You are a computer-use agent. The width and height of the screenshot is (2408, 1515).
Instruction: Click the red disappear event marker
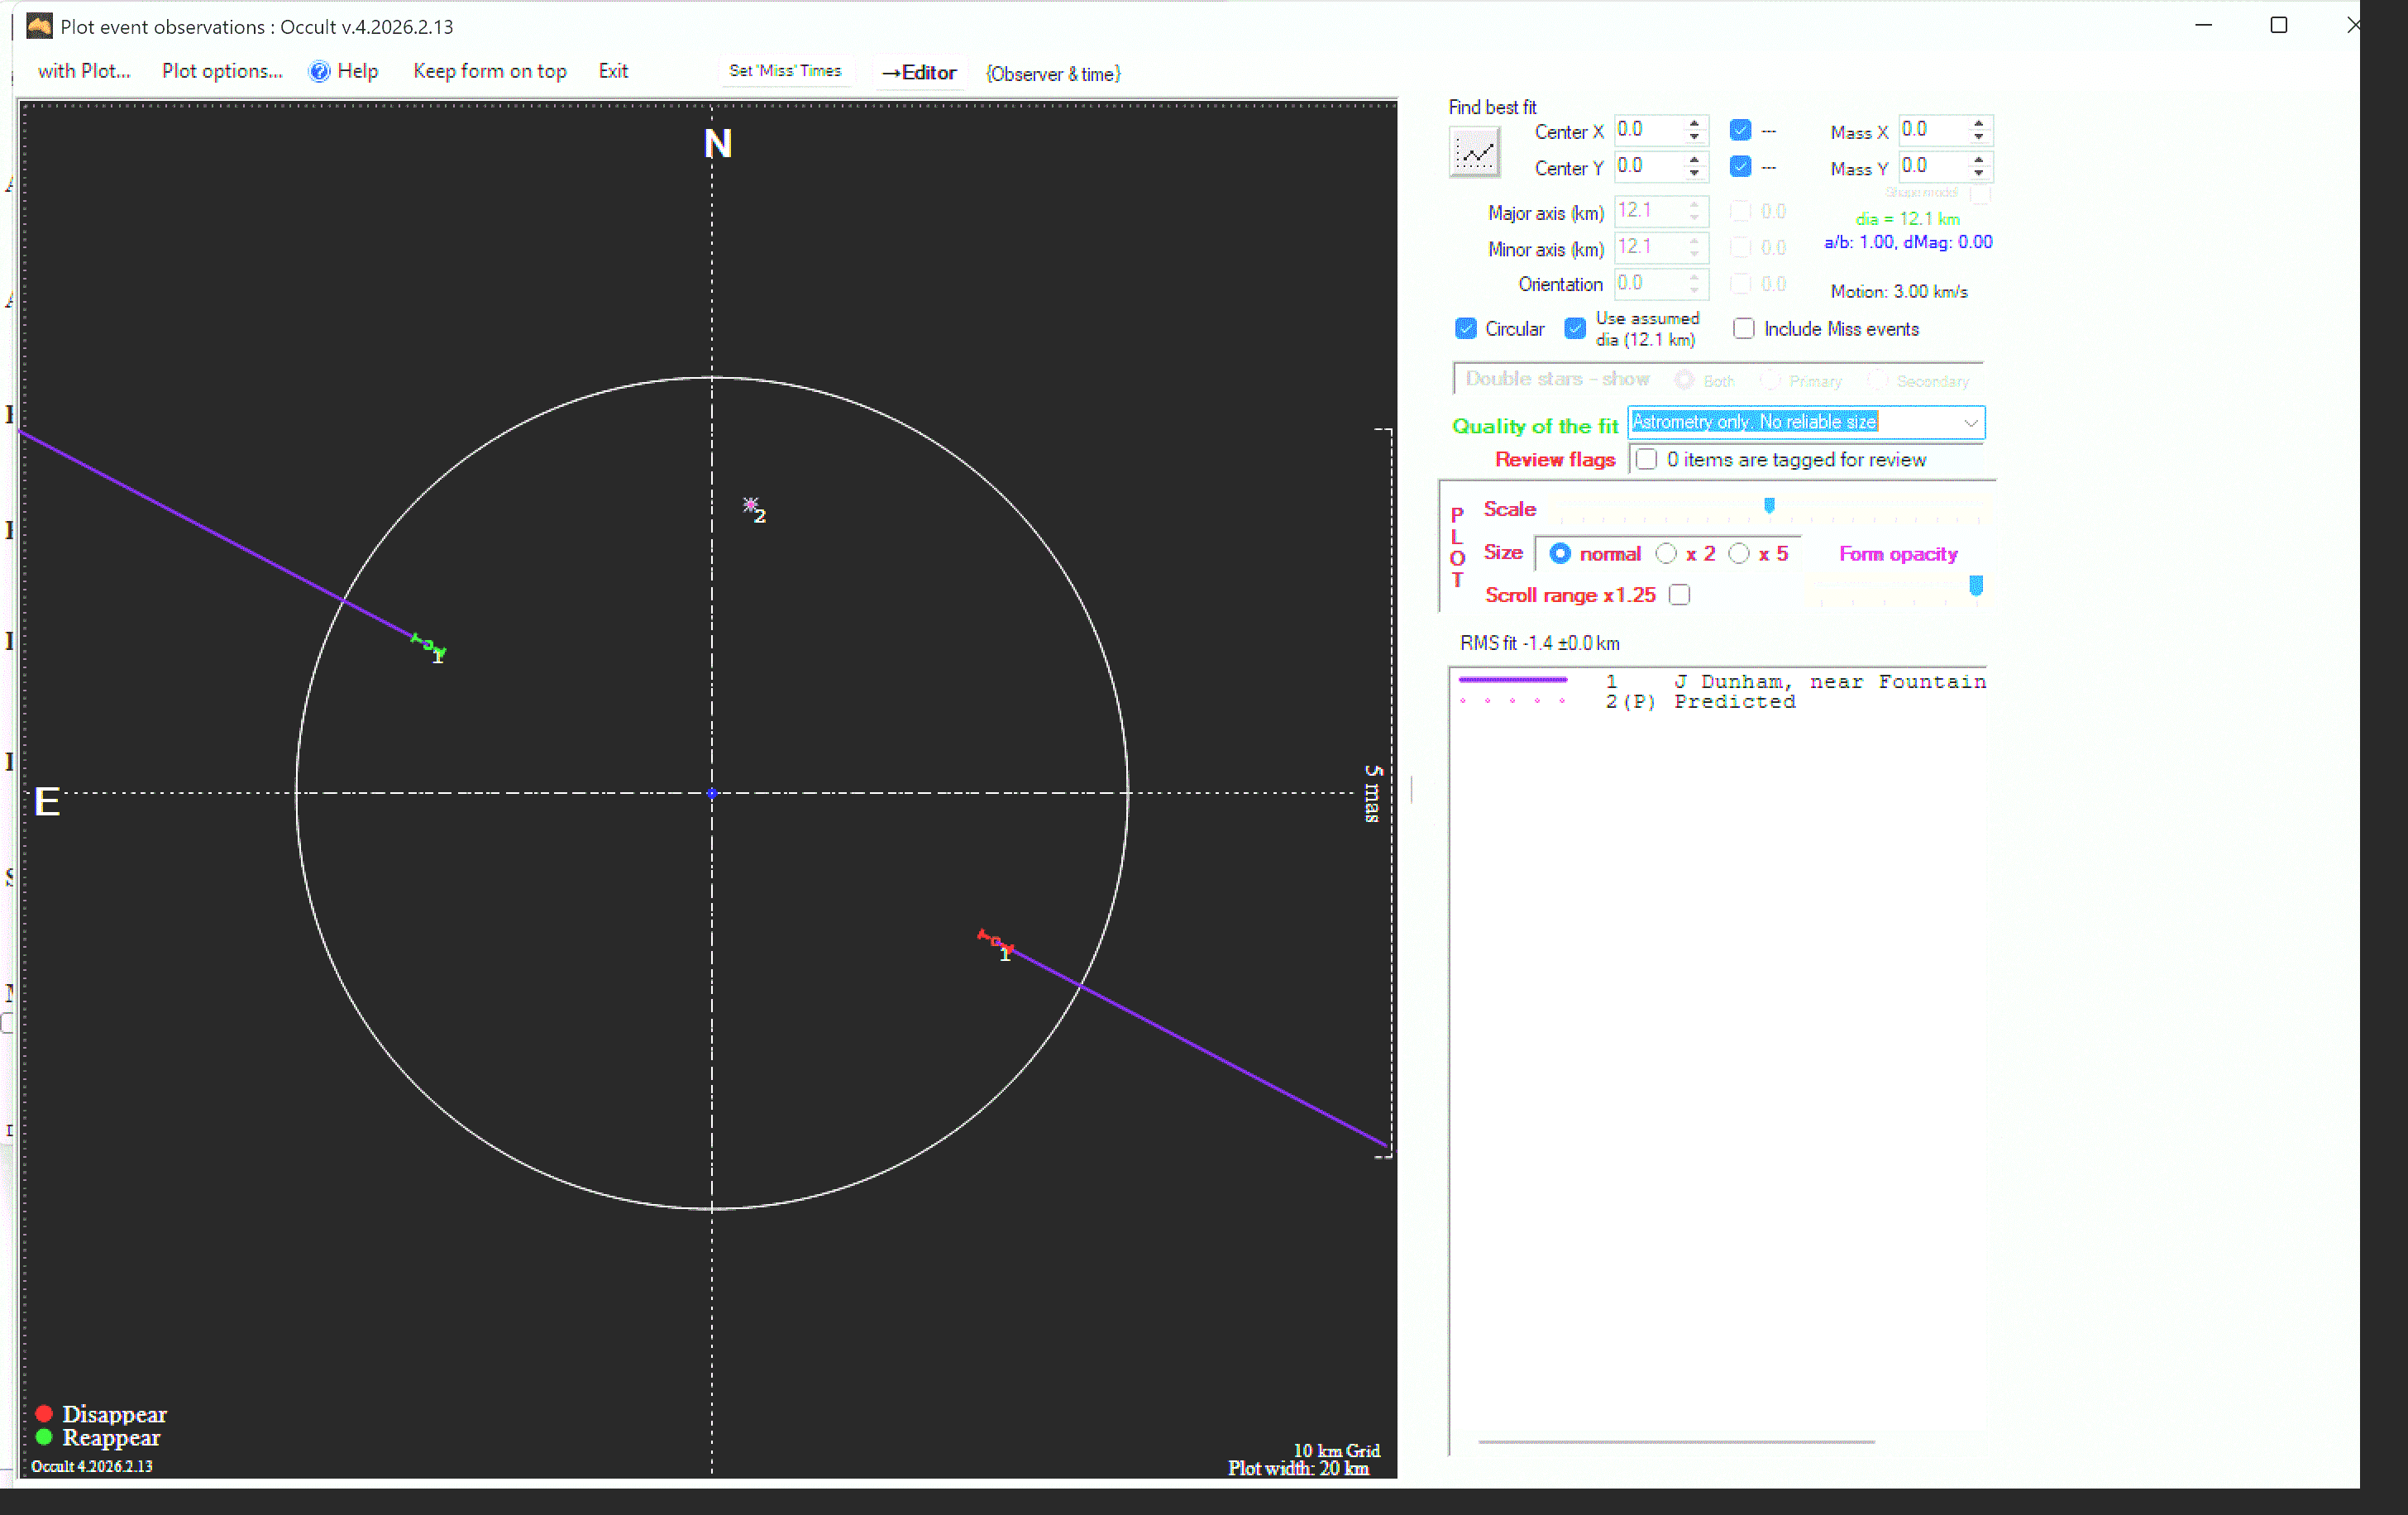point(995,941)
